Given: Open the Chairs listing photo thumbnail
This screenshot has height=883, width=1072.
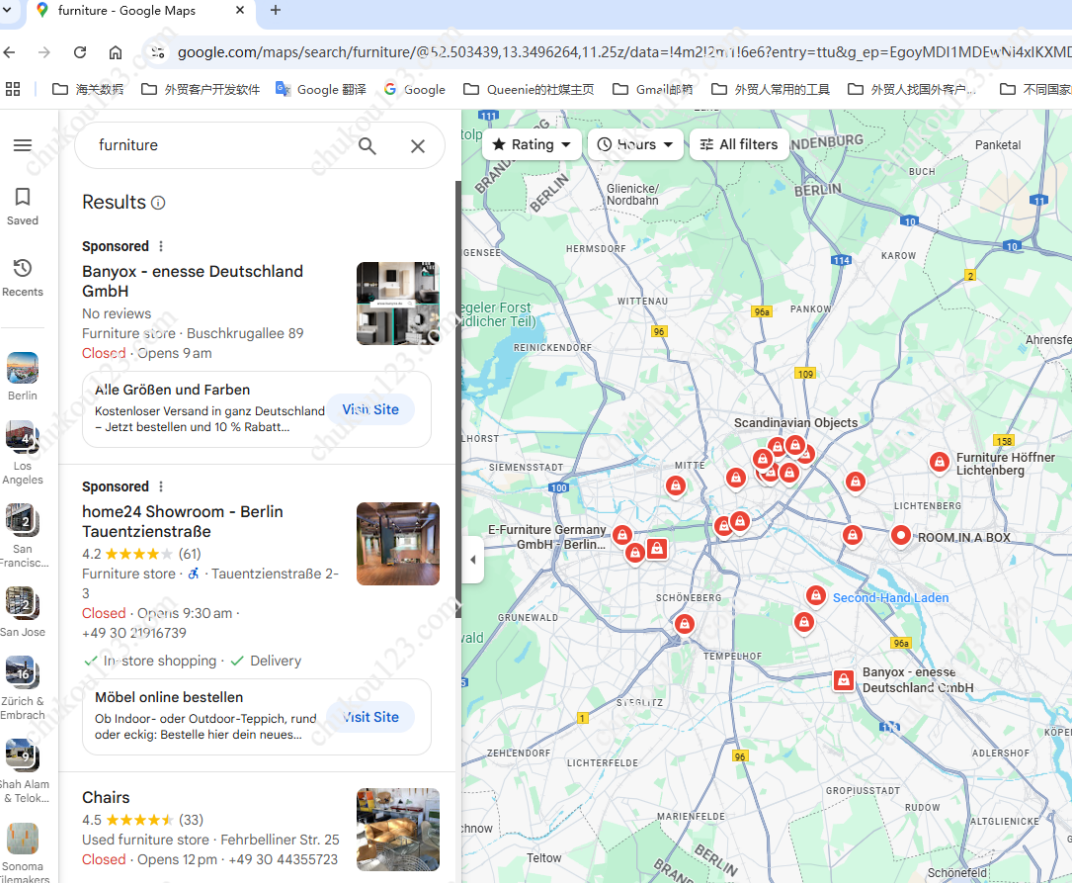Looking at the screenshot, I should [398, 830].
